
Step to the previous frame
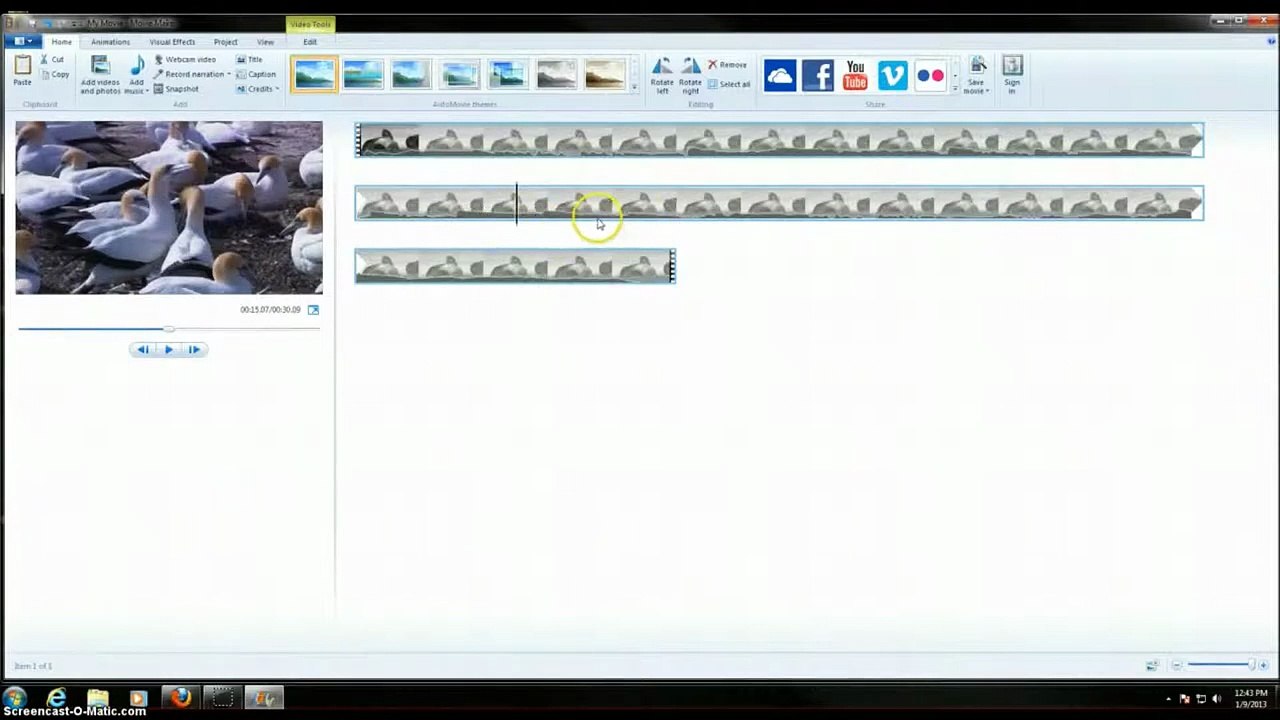coord(142,349)
